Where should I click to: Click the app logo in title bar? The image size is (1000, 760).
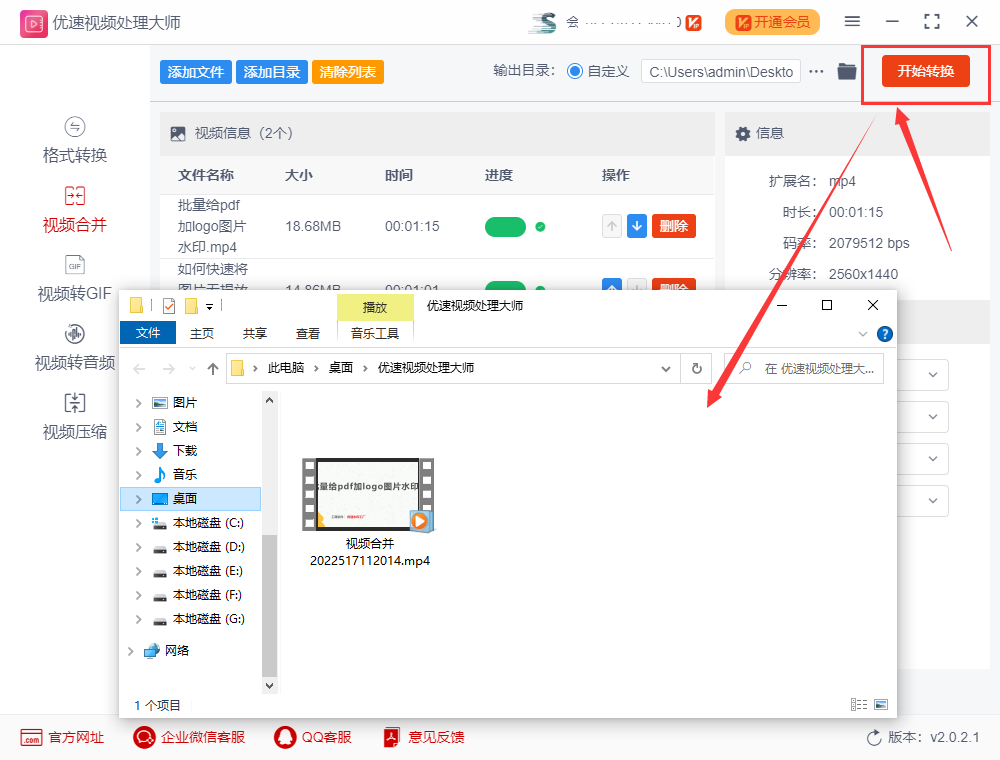pos(33,24)
